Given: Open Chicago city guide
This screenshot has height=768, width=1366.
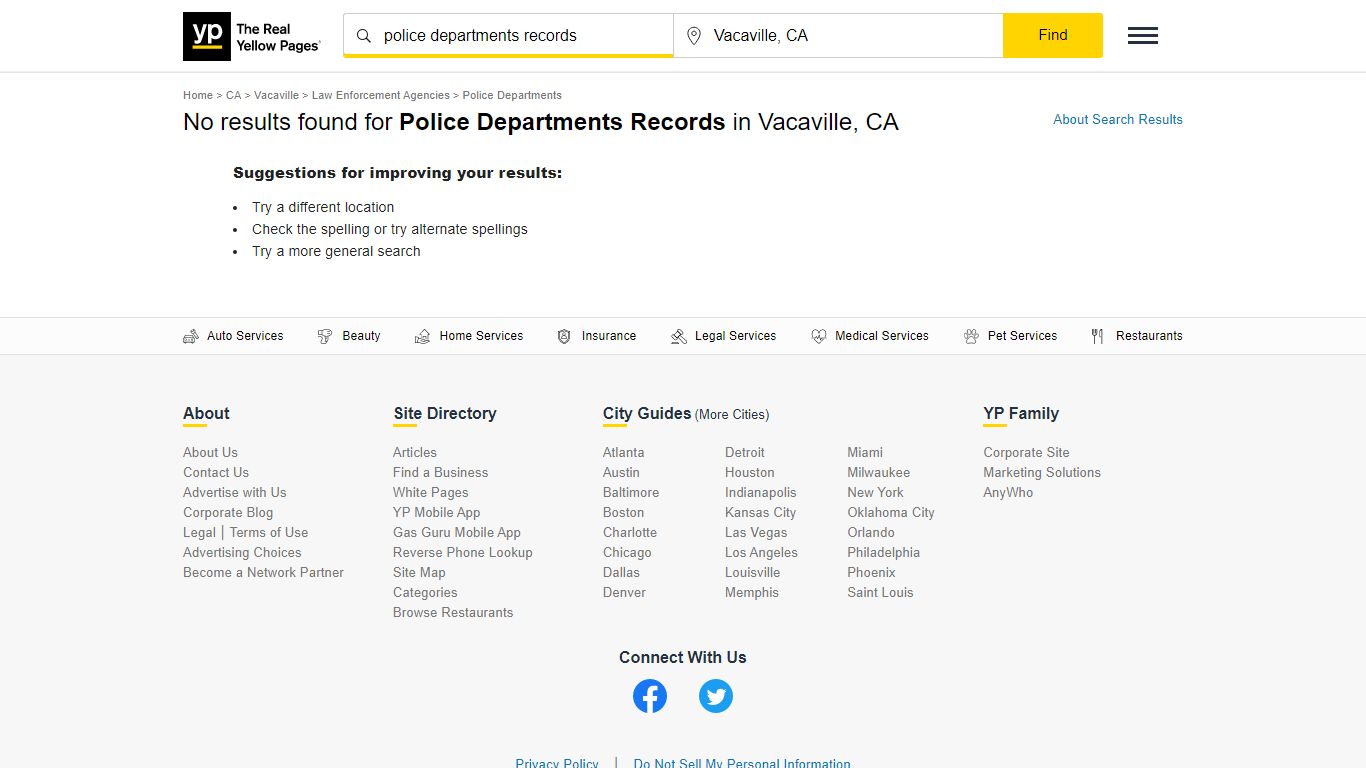Looking at the screenshot, I should (x=627, y=552).
